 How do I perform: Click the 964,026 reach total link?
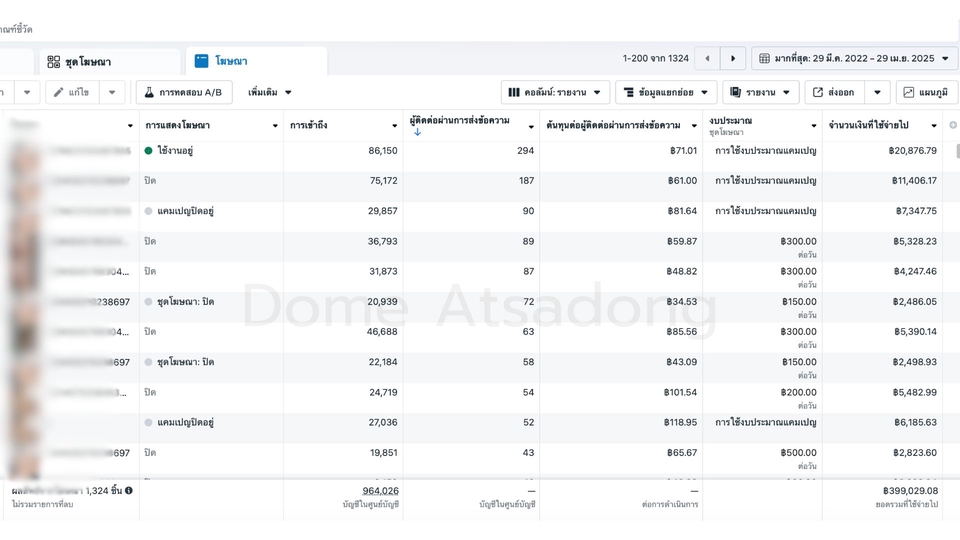(380, 491)
